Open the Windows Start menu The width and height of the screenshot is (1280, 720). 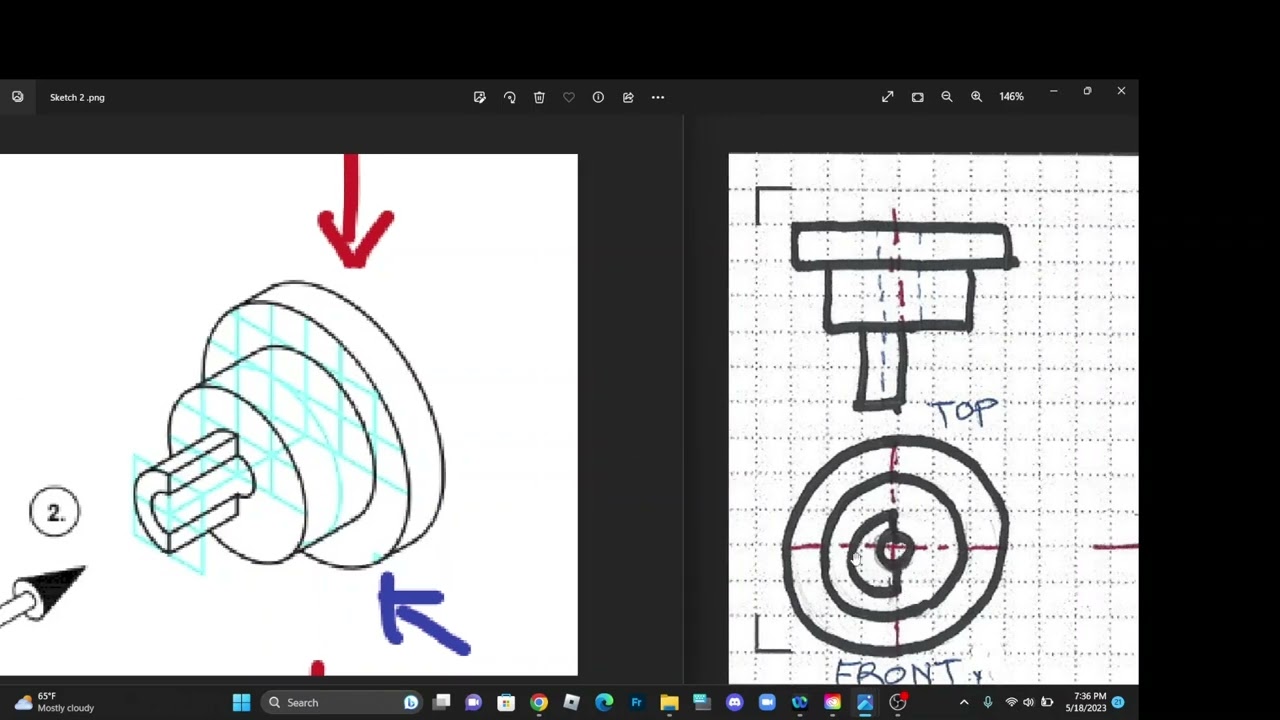pyautogui.click(x=241, y=702)
